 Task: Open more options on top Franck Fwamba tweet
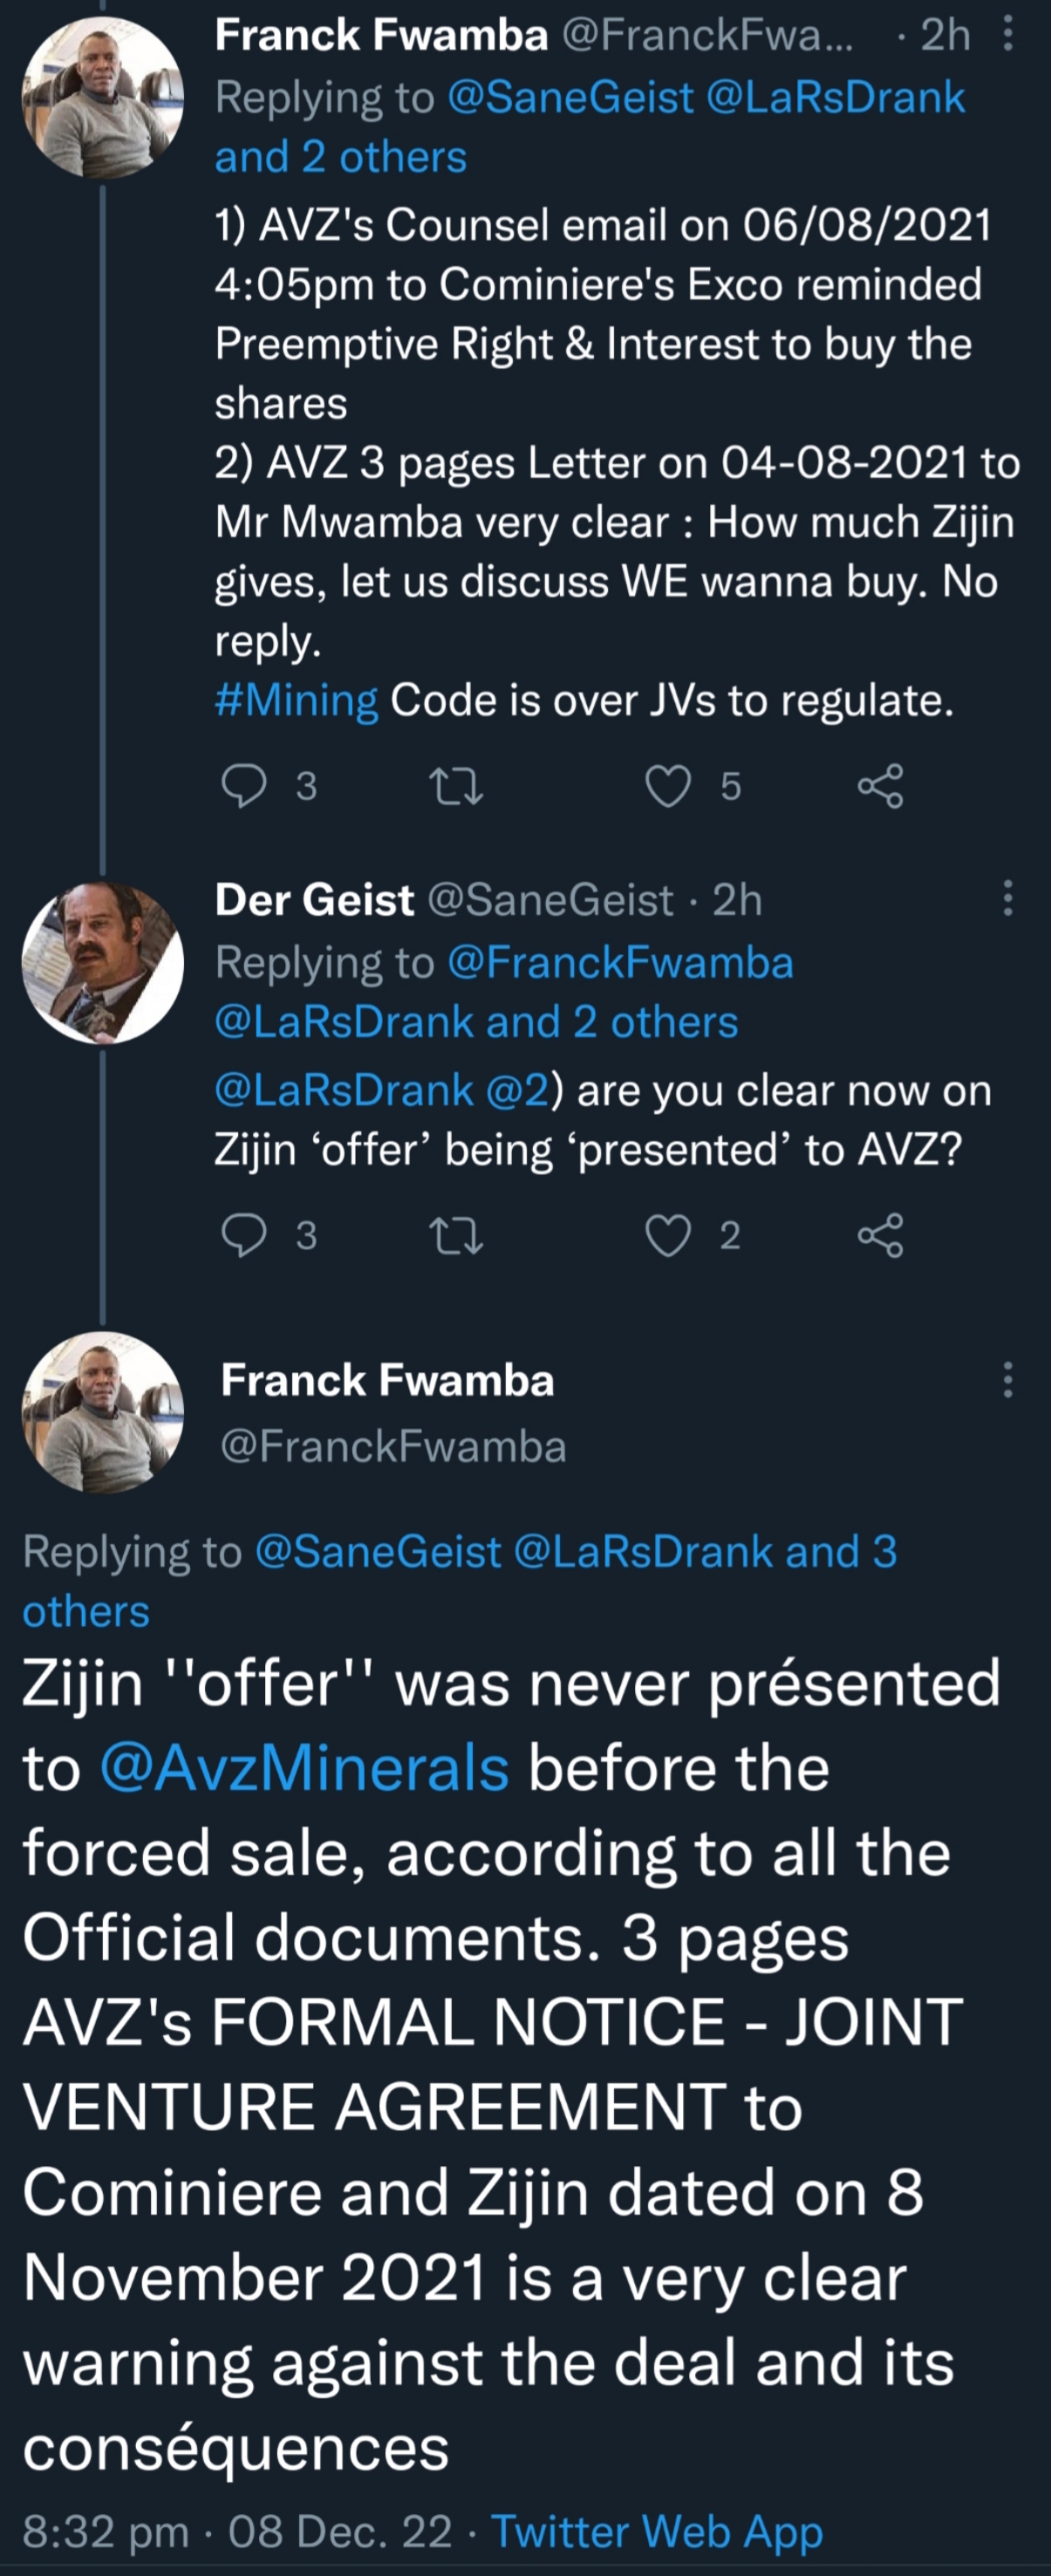(x=1007, y=36)
